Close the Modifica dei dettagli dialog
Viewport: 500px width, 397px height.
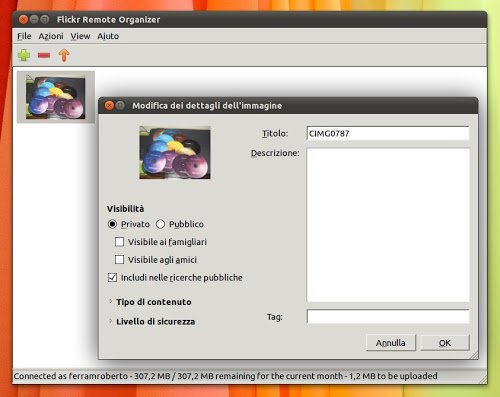pos(109,106)
